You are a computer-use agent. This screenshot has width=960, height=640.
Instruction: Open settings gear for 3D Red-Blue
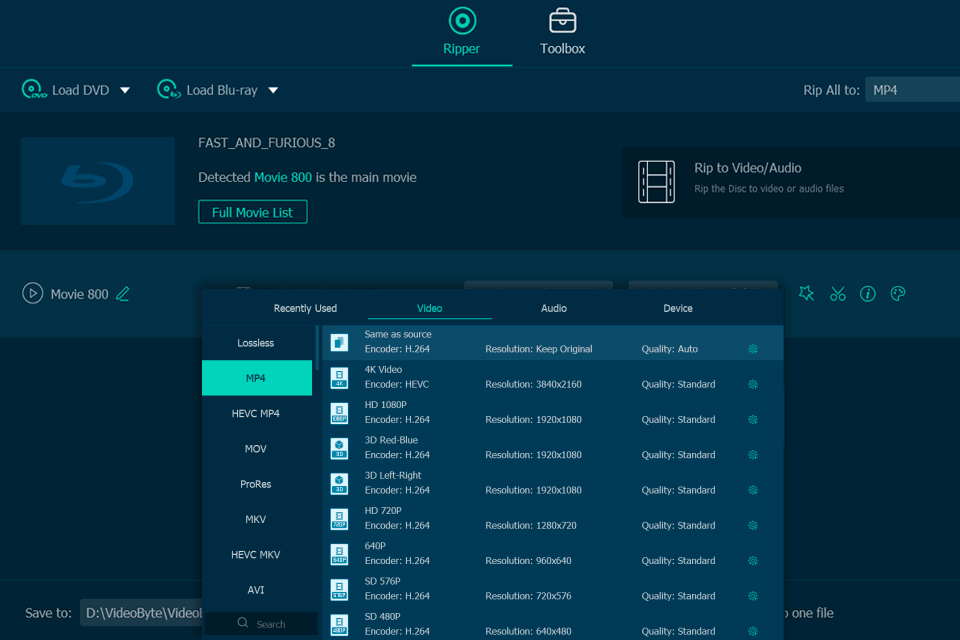[x=753, y=455]
